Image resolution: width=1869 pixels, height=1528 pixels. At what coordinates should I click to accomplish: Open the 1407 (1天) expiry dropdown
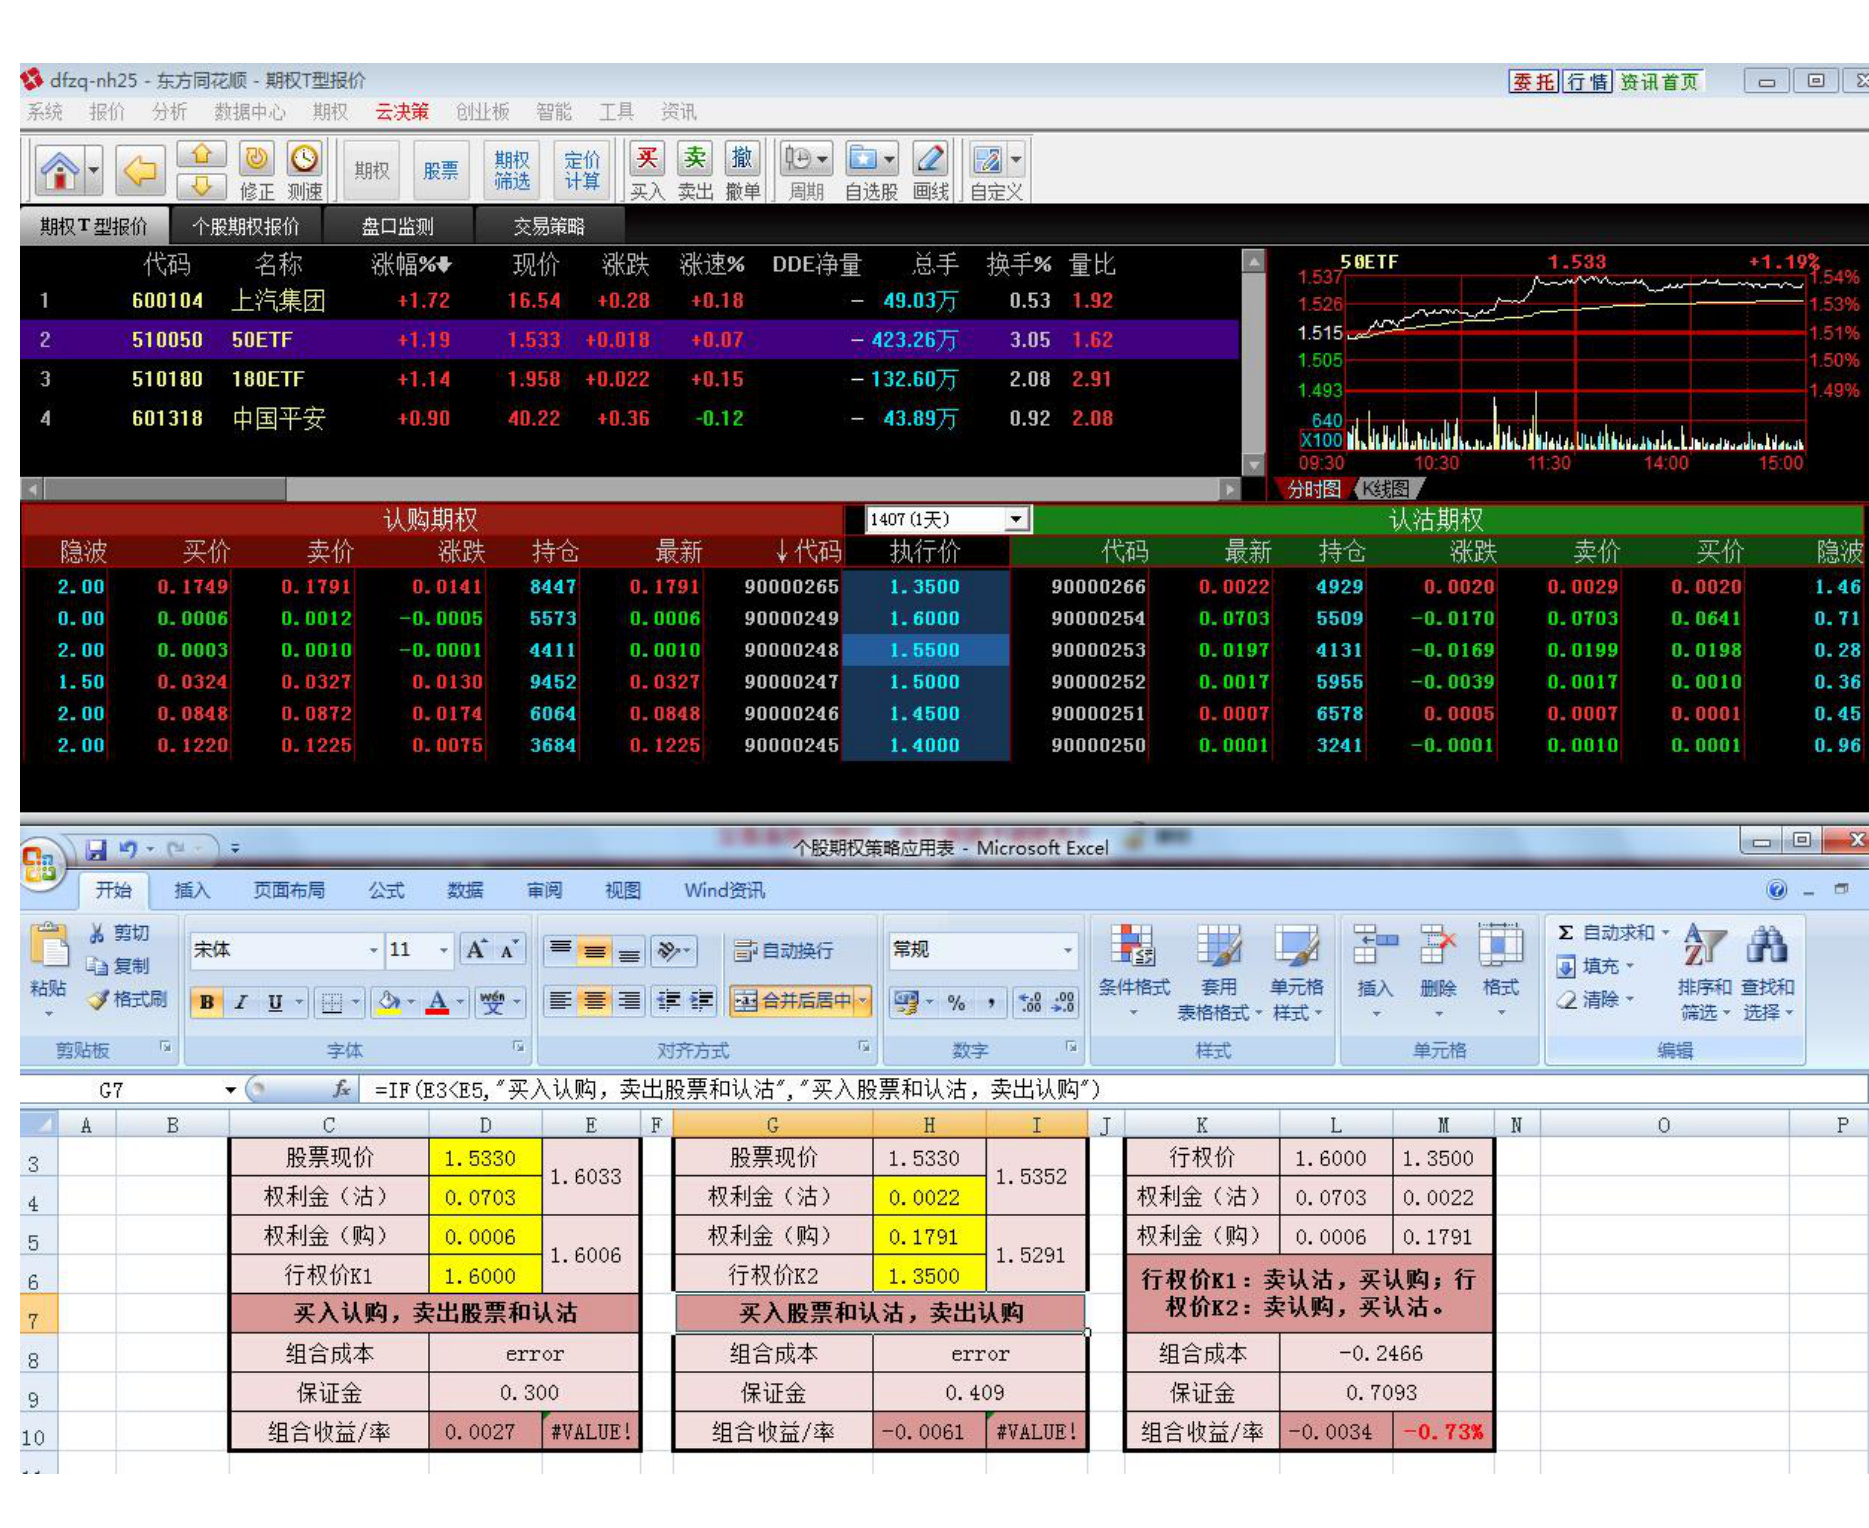click(1016, 519)
